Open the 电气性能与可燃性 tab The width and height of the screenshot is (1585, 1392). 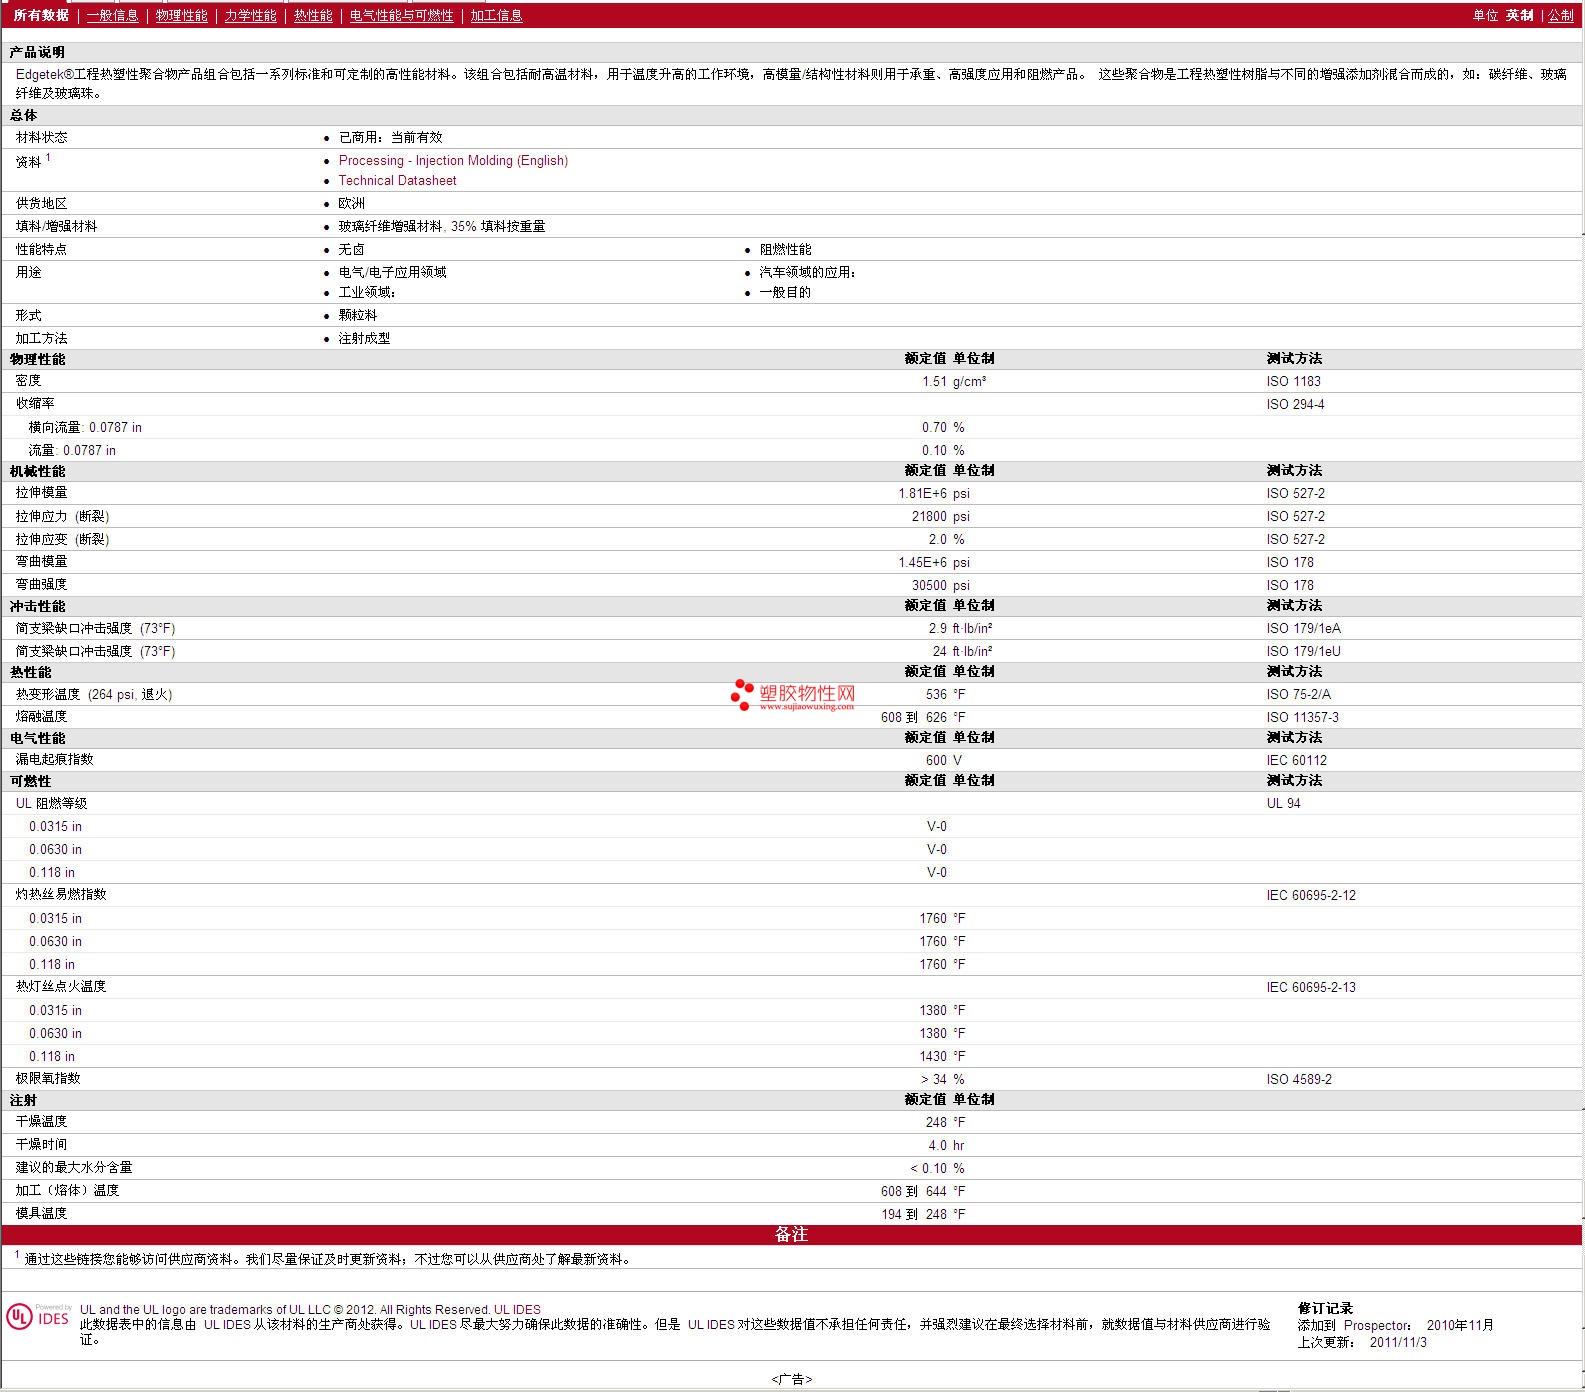[401, 16]
